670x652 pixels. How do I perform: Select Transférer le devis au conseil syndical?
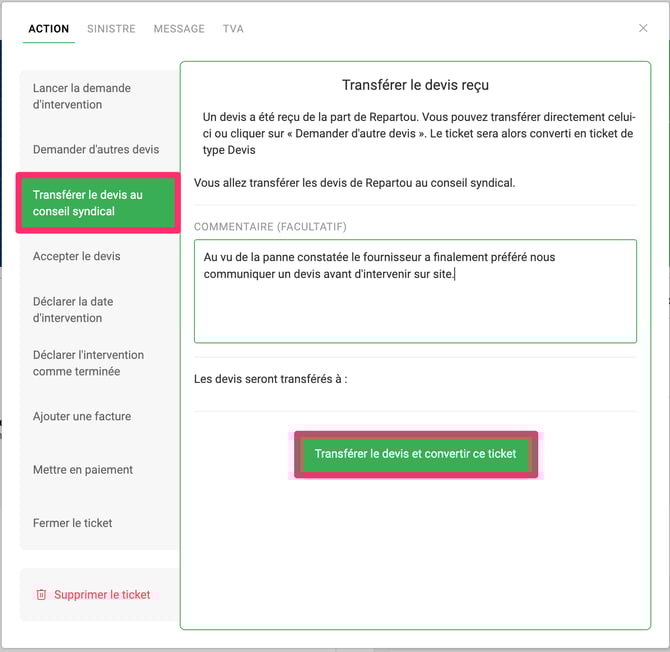point(98,203)
